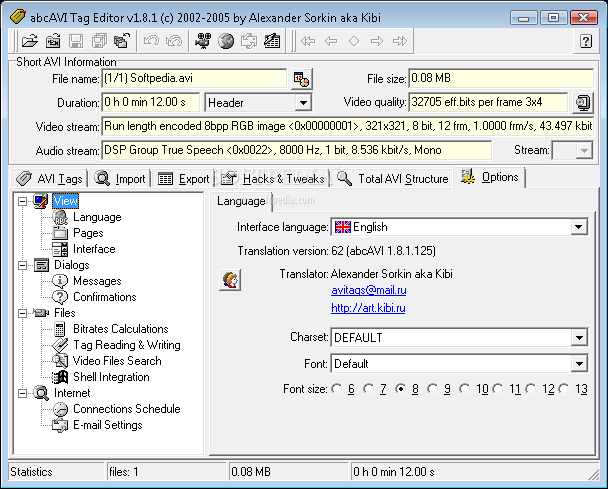Select Interface in the options tree
The image size is (608, 489).
94,249
